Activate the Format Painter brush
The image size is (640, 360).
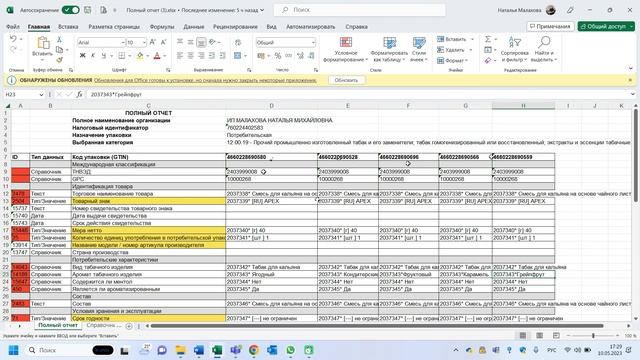[x=59, y=60]
